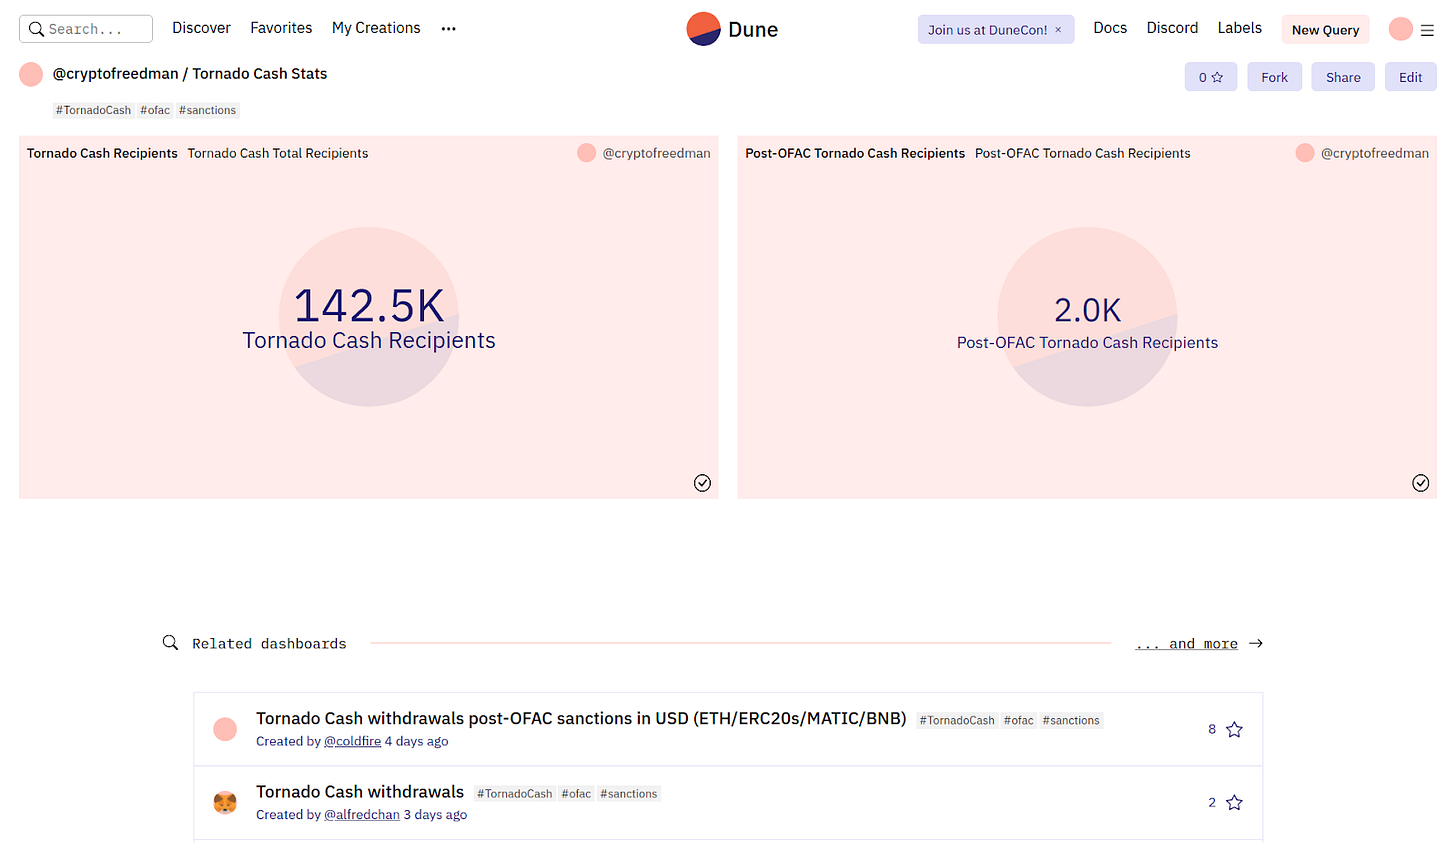
Task: Click the coldfire dashboard author avatar
Action: tap(225, 729)
